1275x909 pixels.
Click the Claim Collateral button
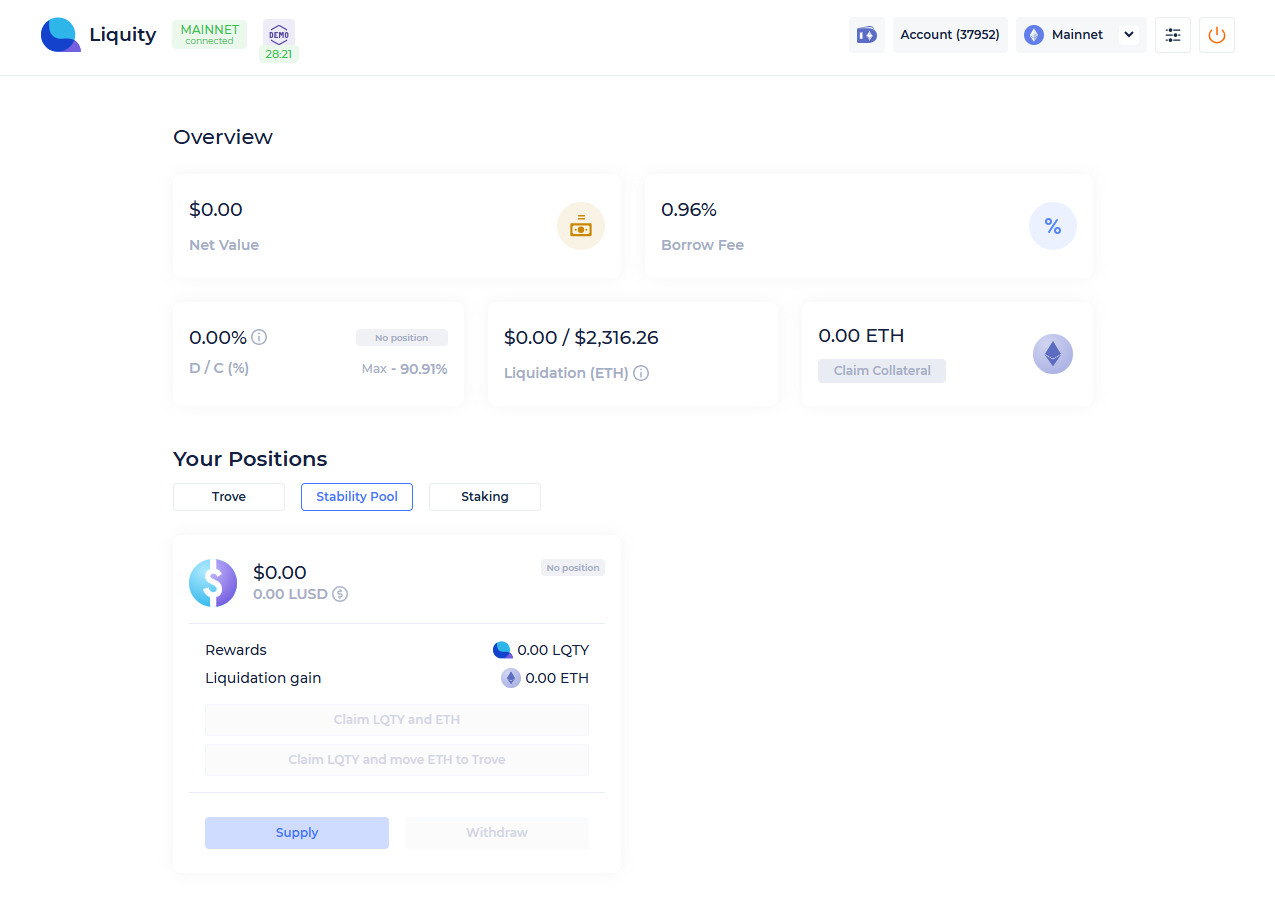881,371
